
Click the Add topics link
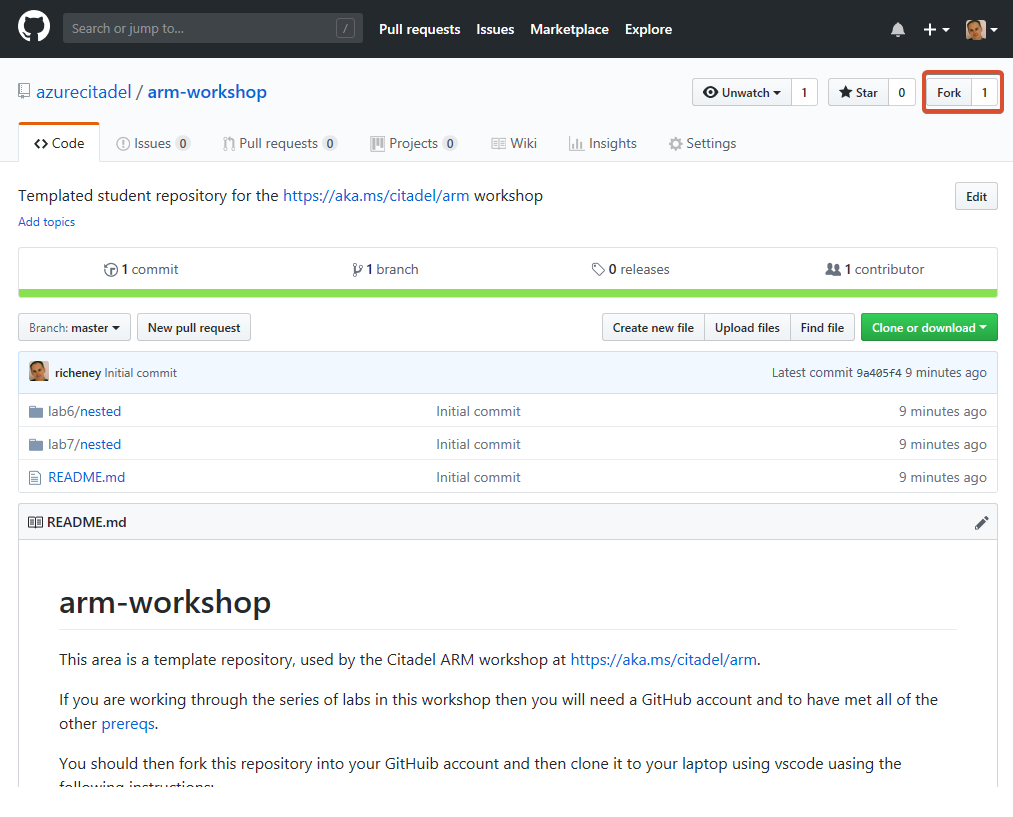46,222
